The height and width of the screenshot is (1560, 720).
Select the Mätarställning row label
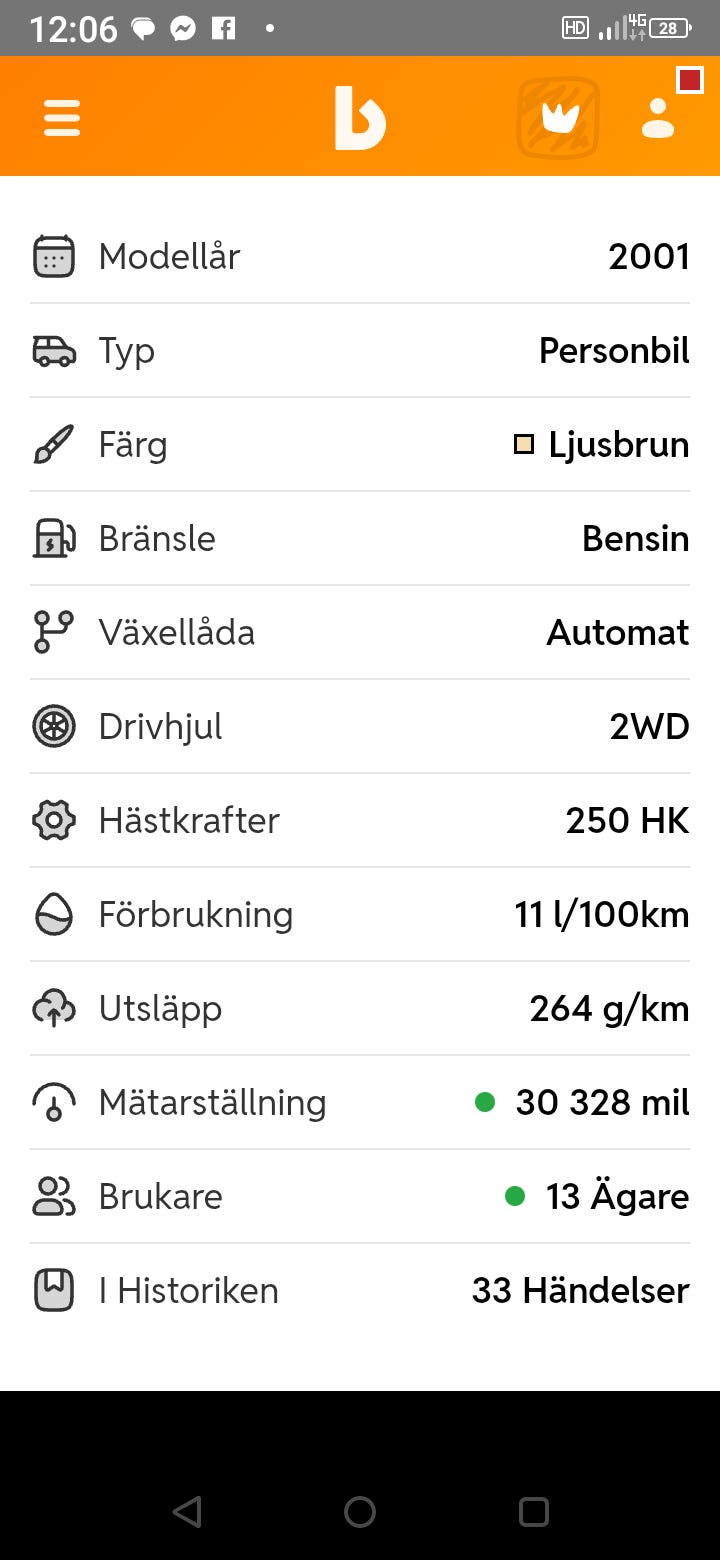click(x=212, y=1102)
